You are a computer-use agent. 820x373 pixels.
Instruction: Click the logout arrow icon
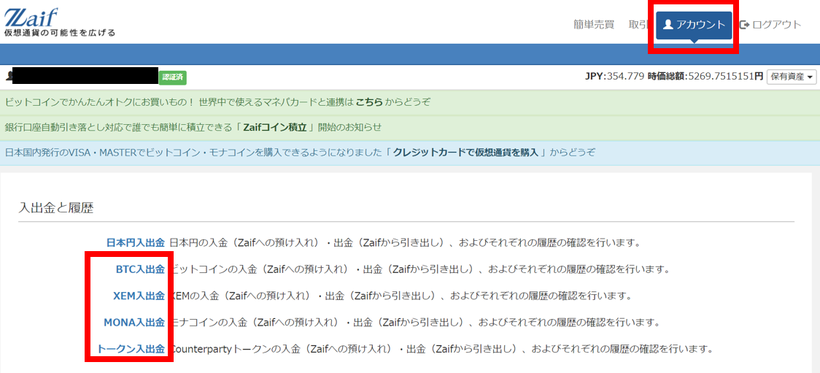click(744, 25)
